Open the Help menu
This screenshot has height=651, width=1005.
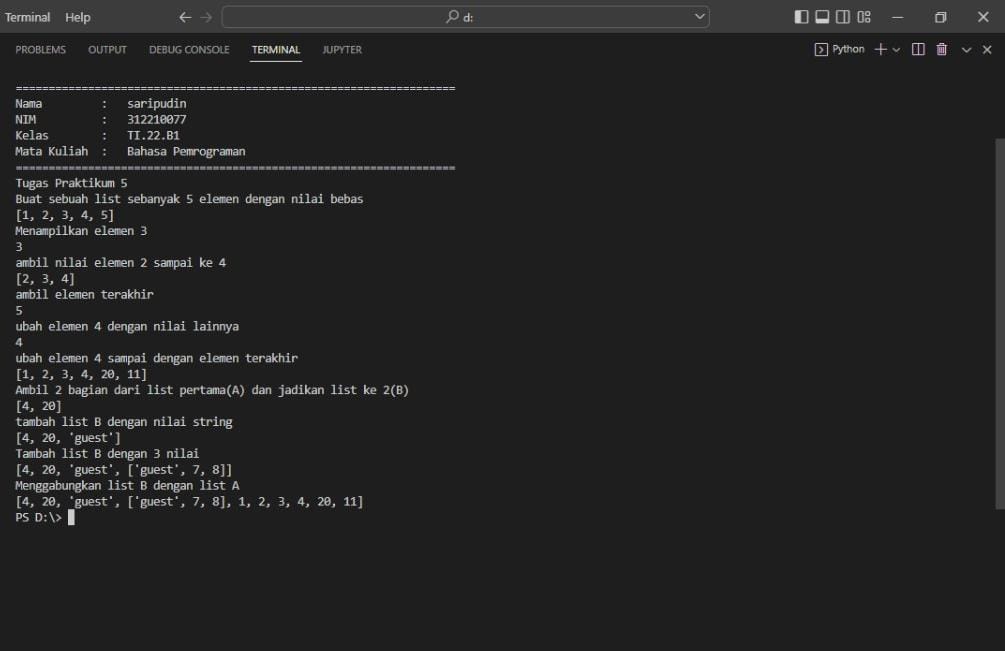coord(76,17)
